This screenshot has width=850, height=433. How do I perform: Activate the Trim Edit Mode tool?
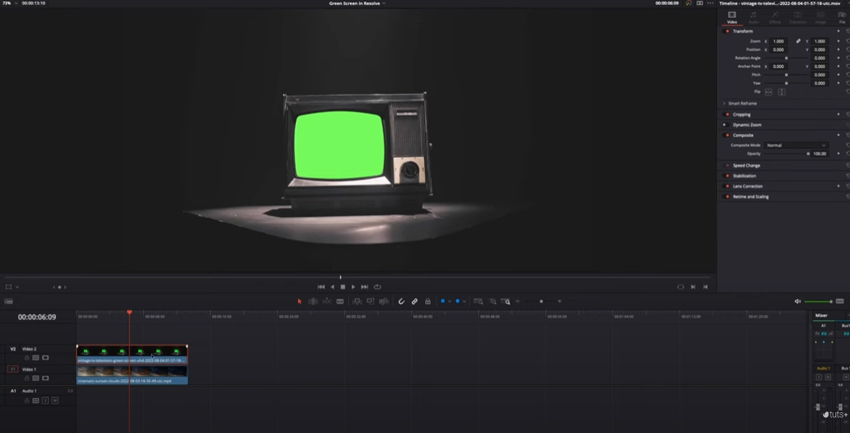pyautogui.click(x=313, y=301)
